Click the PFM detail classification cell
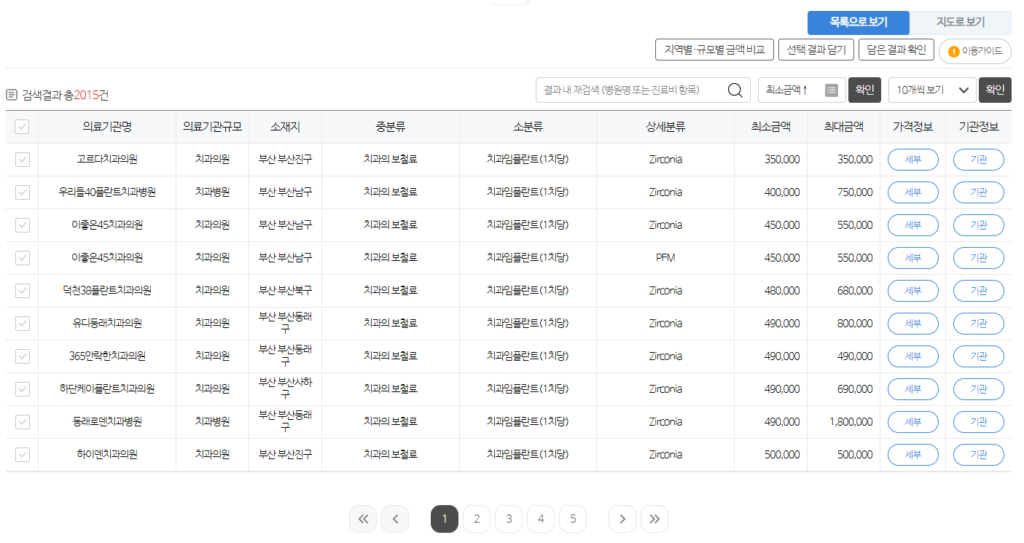Viewport: 1024px width, 543px height. click(665, 257)
